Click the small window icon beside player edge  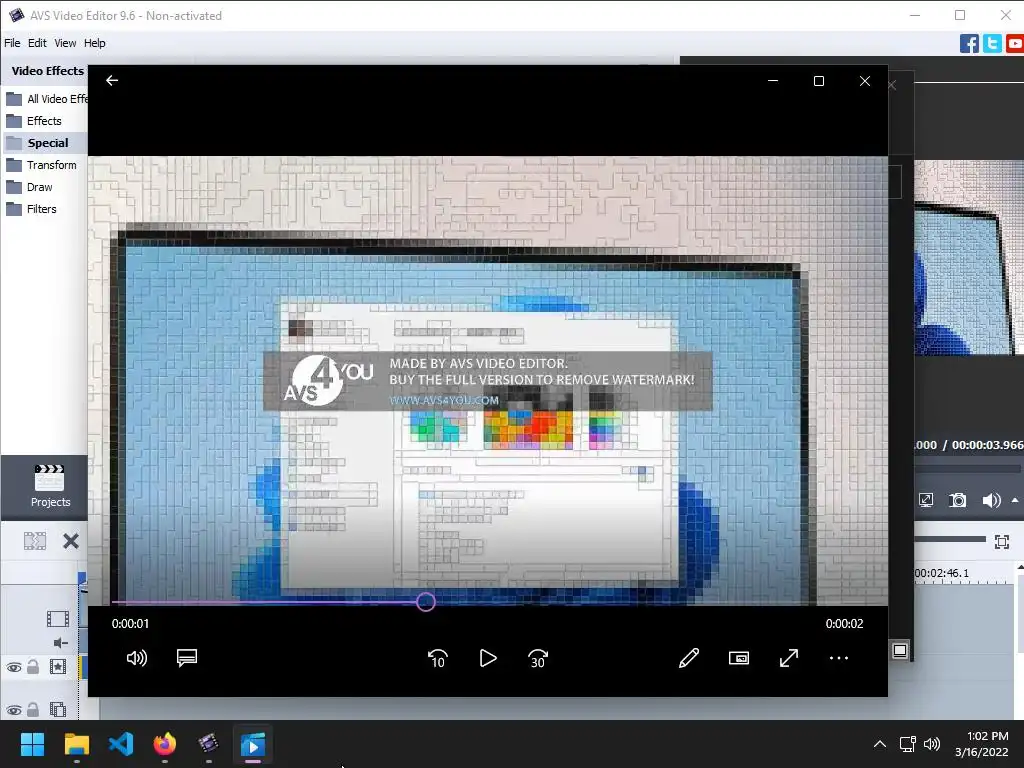pos(899,650)
